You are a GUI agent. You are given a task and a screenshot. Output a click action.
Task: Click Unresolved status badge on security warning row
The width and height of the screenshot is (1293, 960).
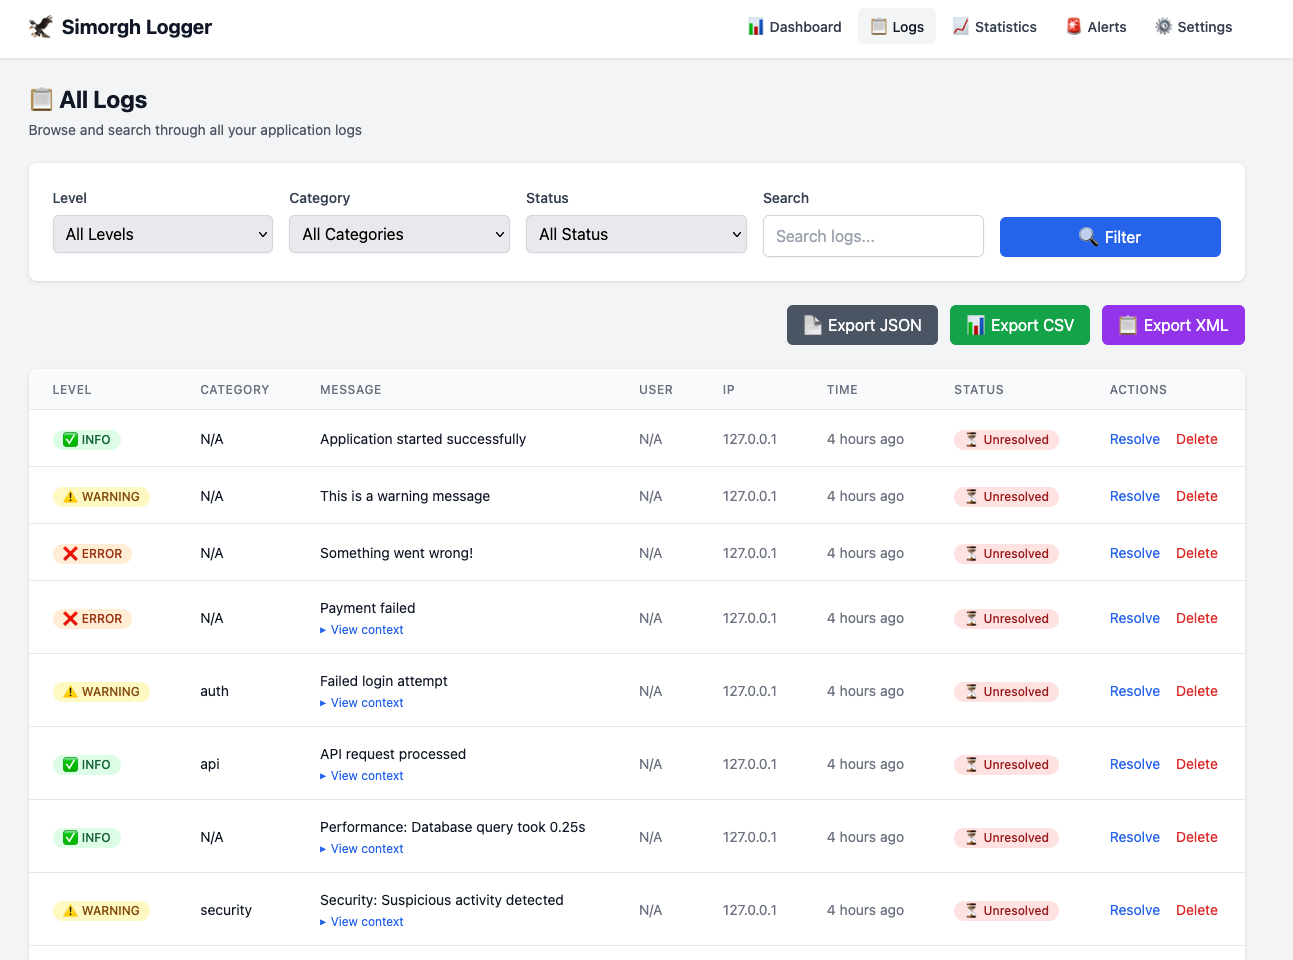(1006, 910)
